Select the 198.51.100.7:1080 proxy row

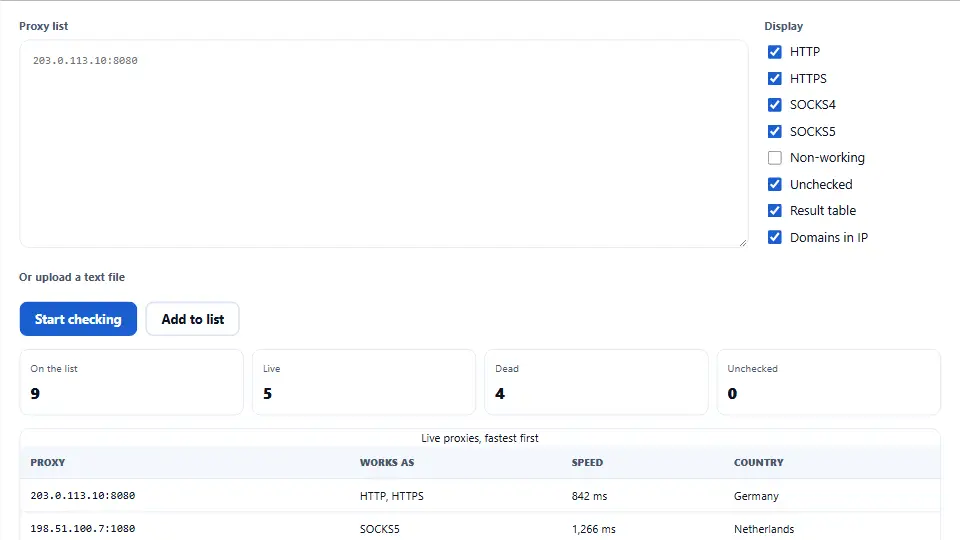click(480, 528)
